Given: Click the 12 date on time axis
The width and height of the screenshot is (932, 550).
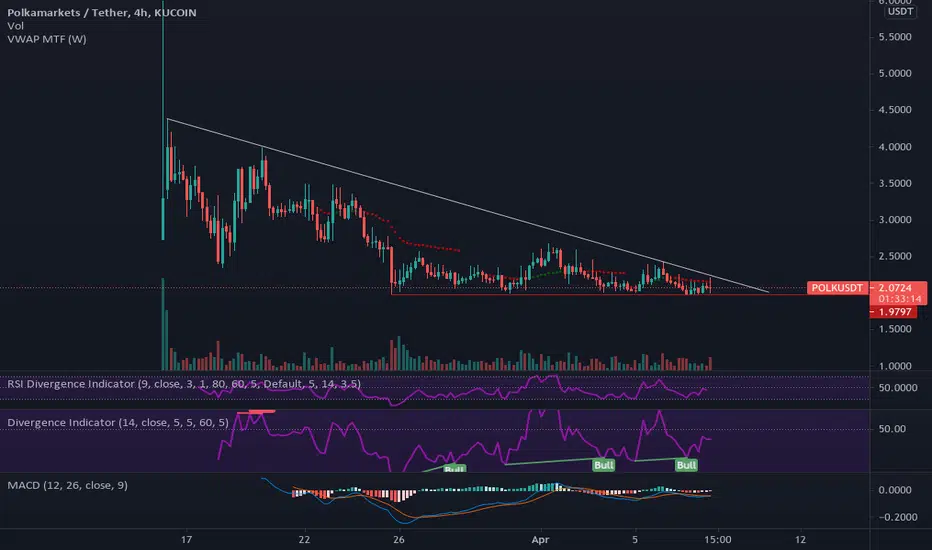Looking at the screenshot, I should click(801, 539).
